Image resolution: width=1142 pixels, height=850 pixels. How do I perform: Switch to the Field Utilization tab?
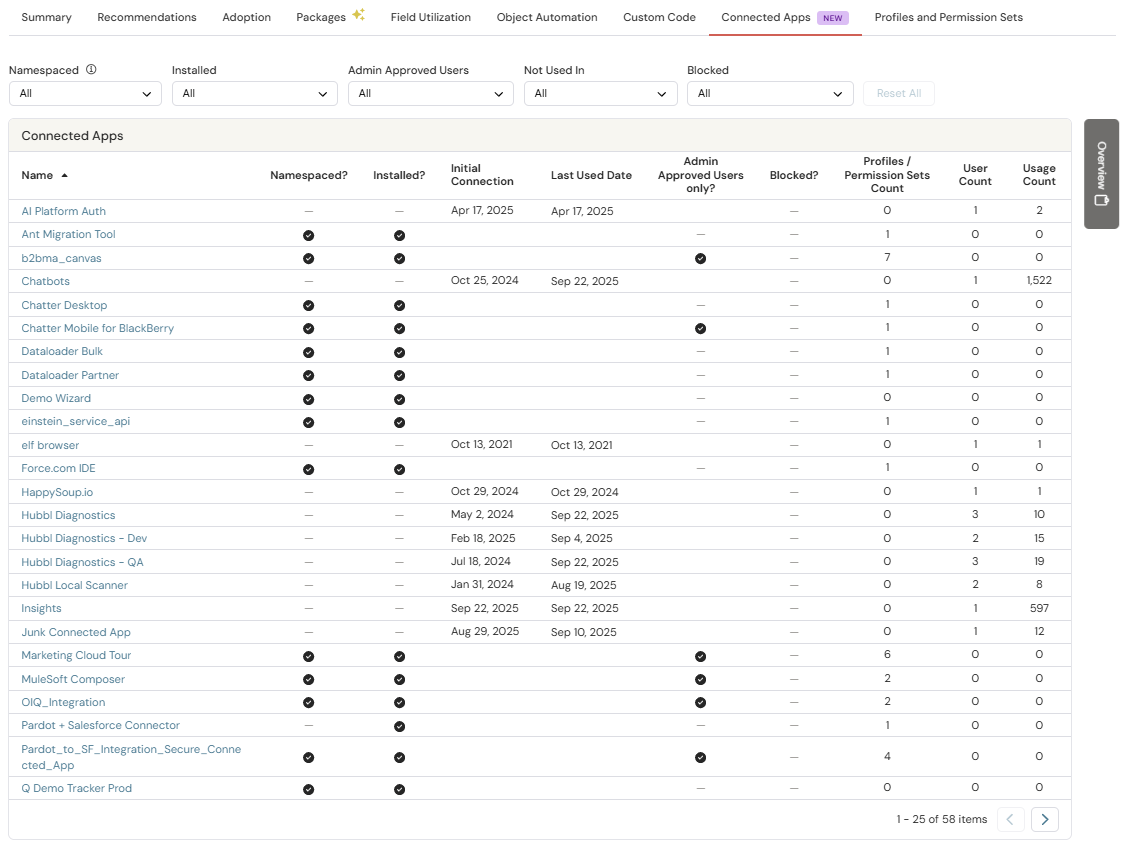pyautogui.click(x=430, y=17)
